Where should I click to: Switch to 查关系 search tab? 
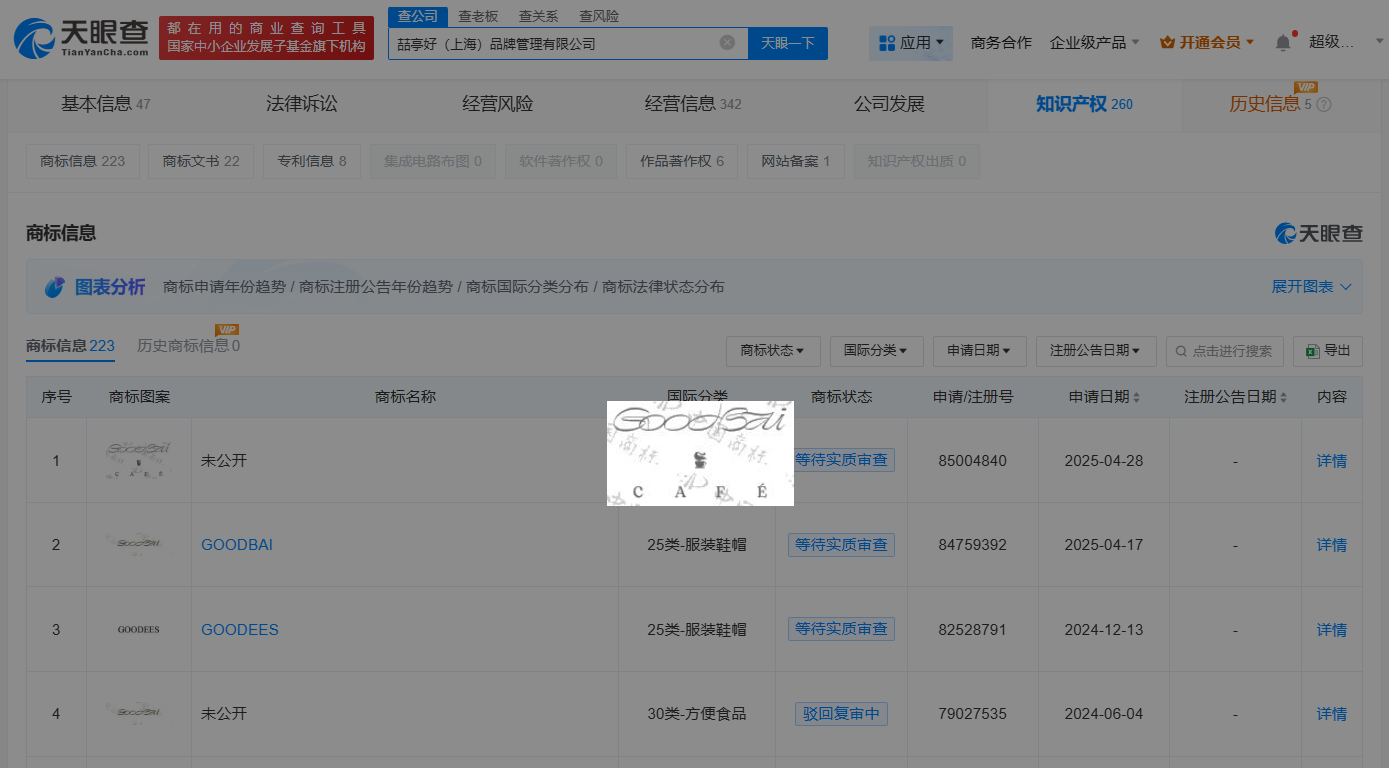pos(539,16)
